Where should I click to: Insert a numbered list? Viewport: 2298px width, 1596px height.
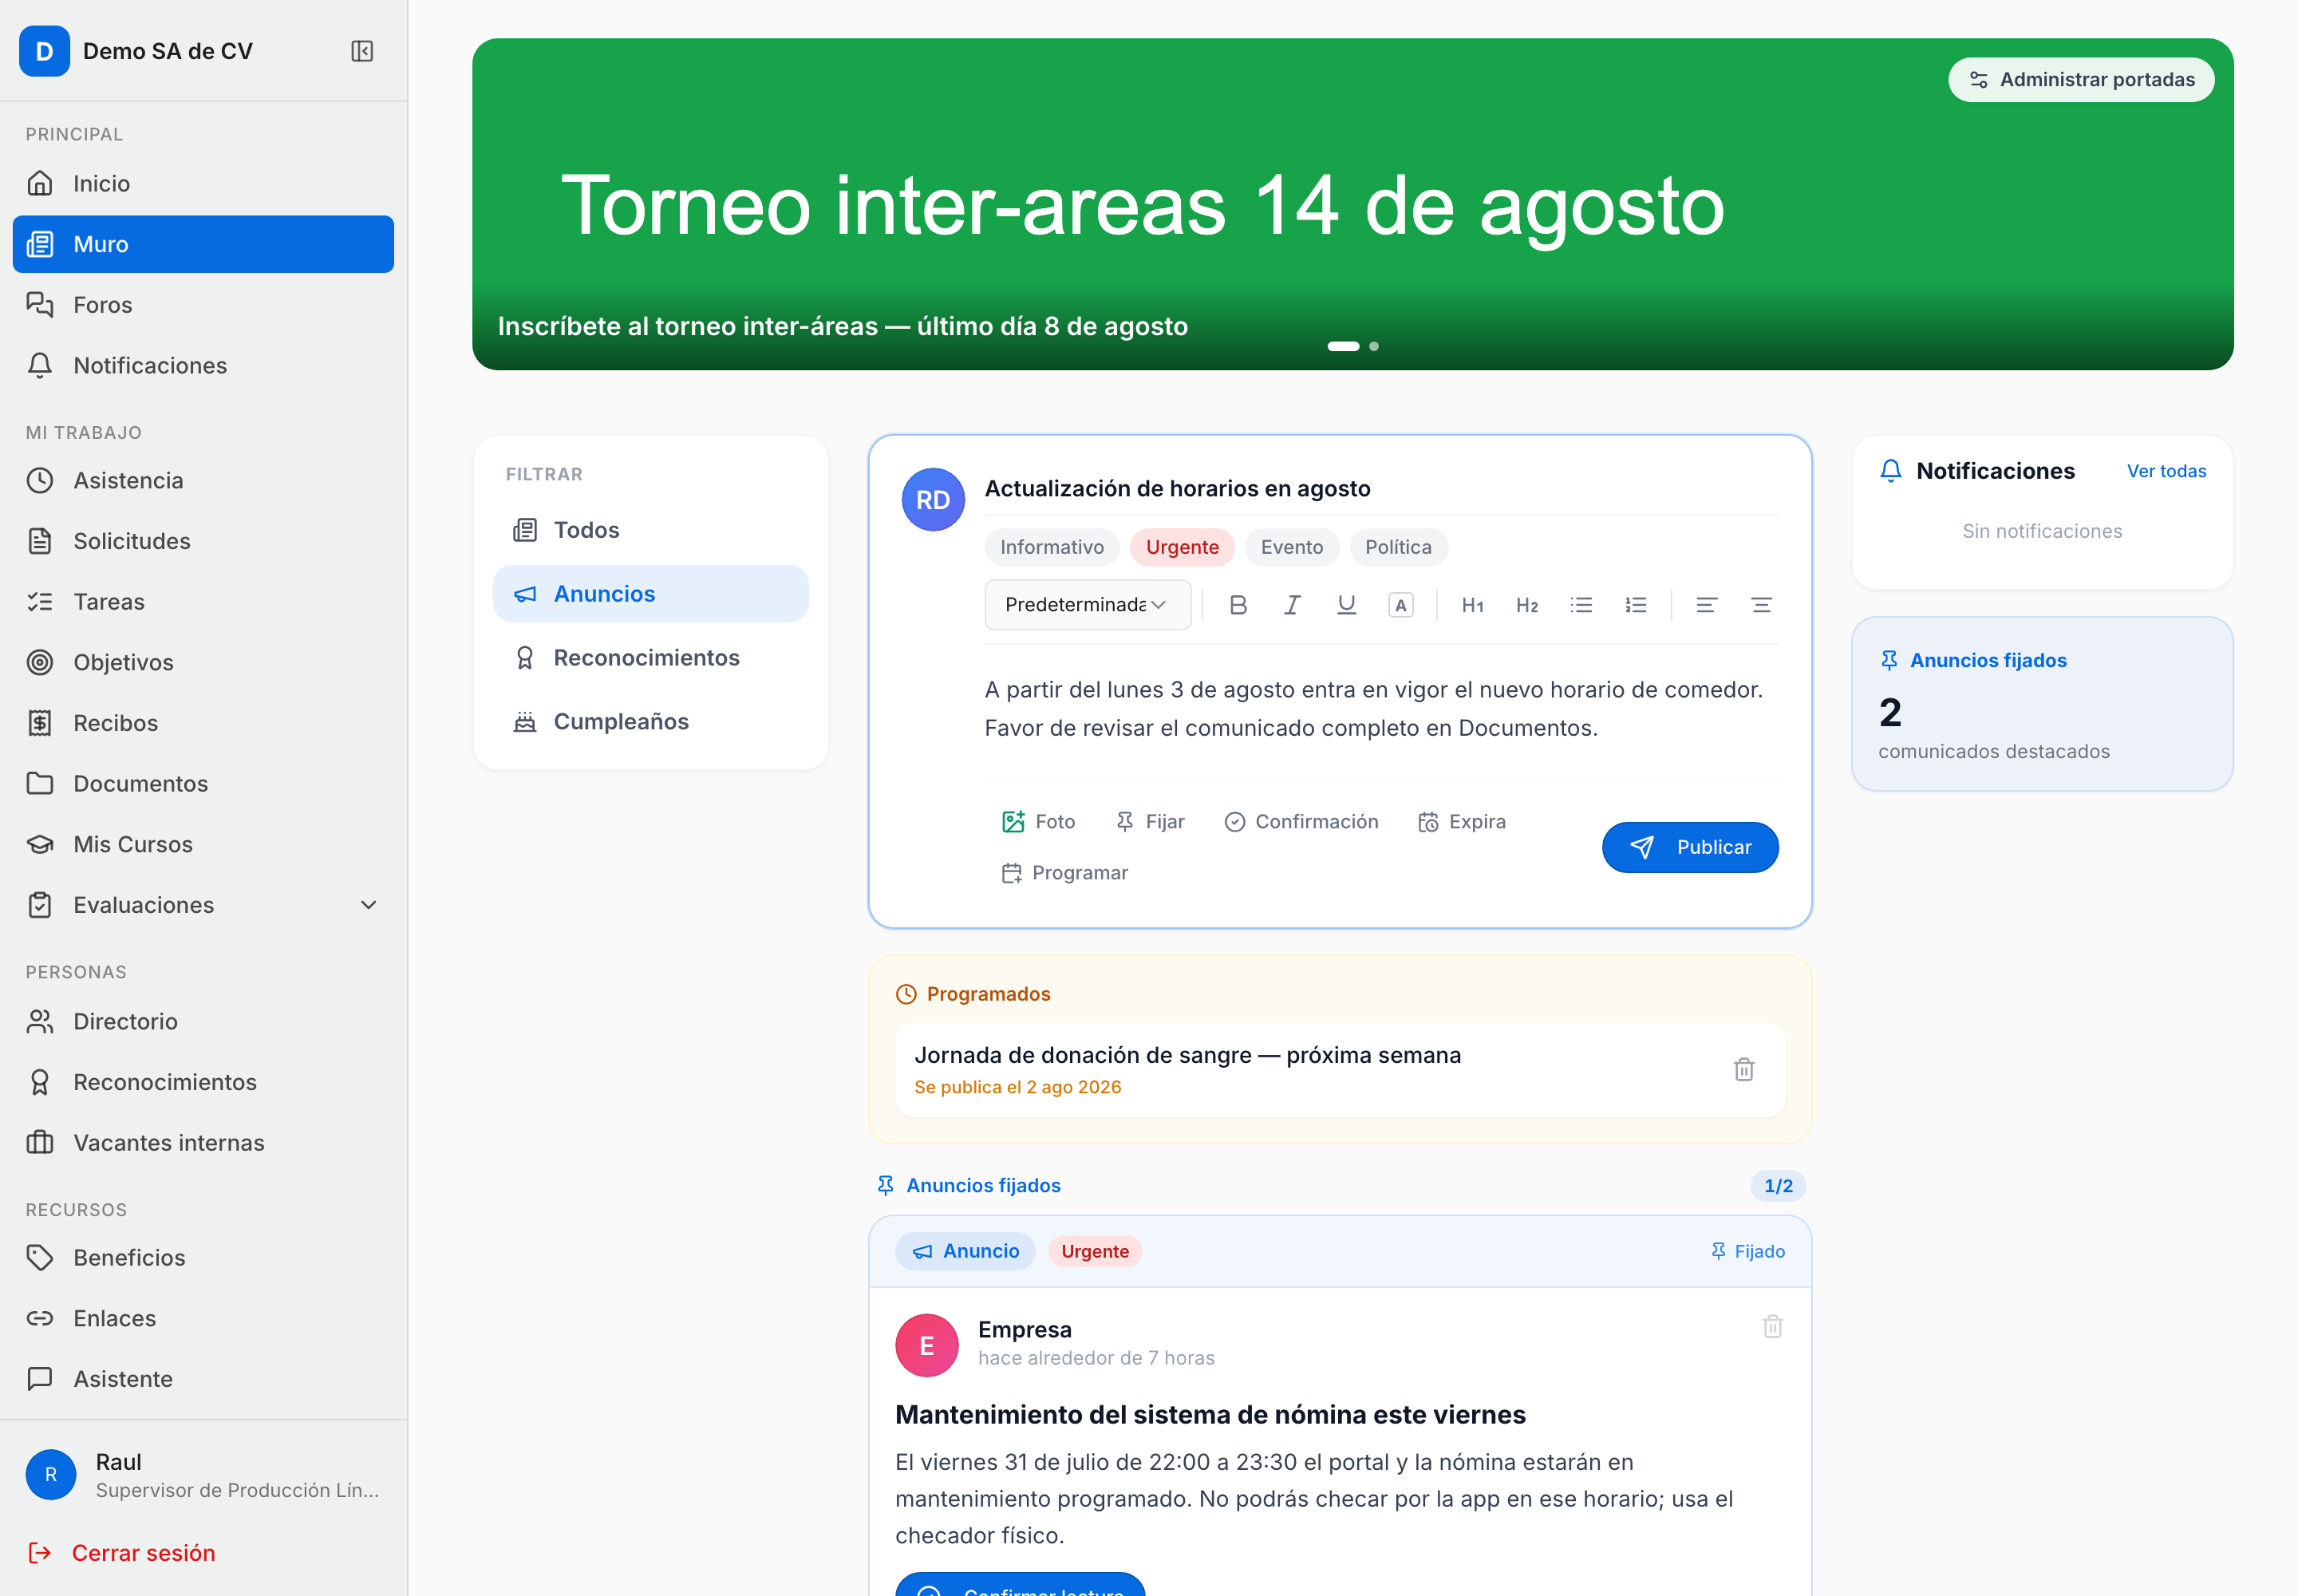click(x=1636, y=605)
